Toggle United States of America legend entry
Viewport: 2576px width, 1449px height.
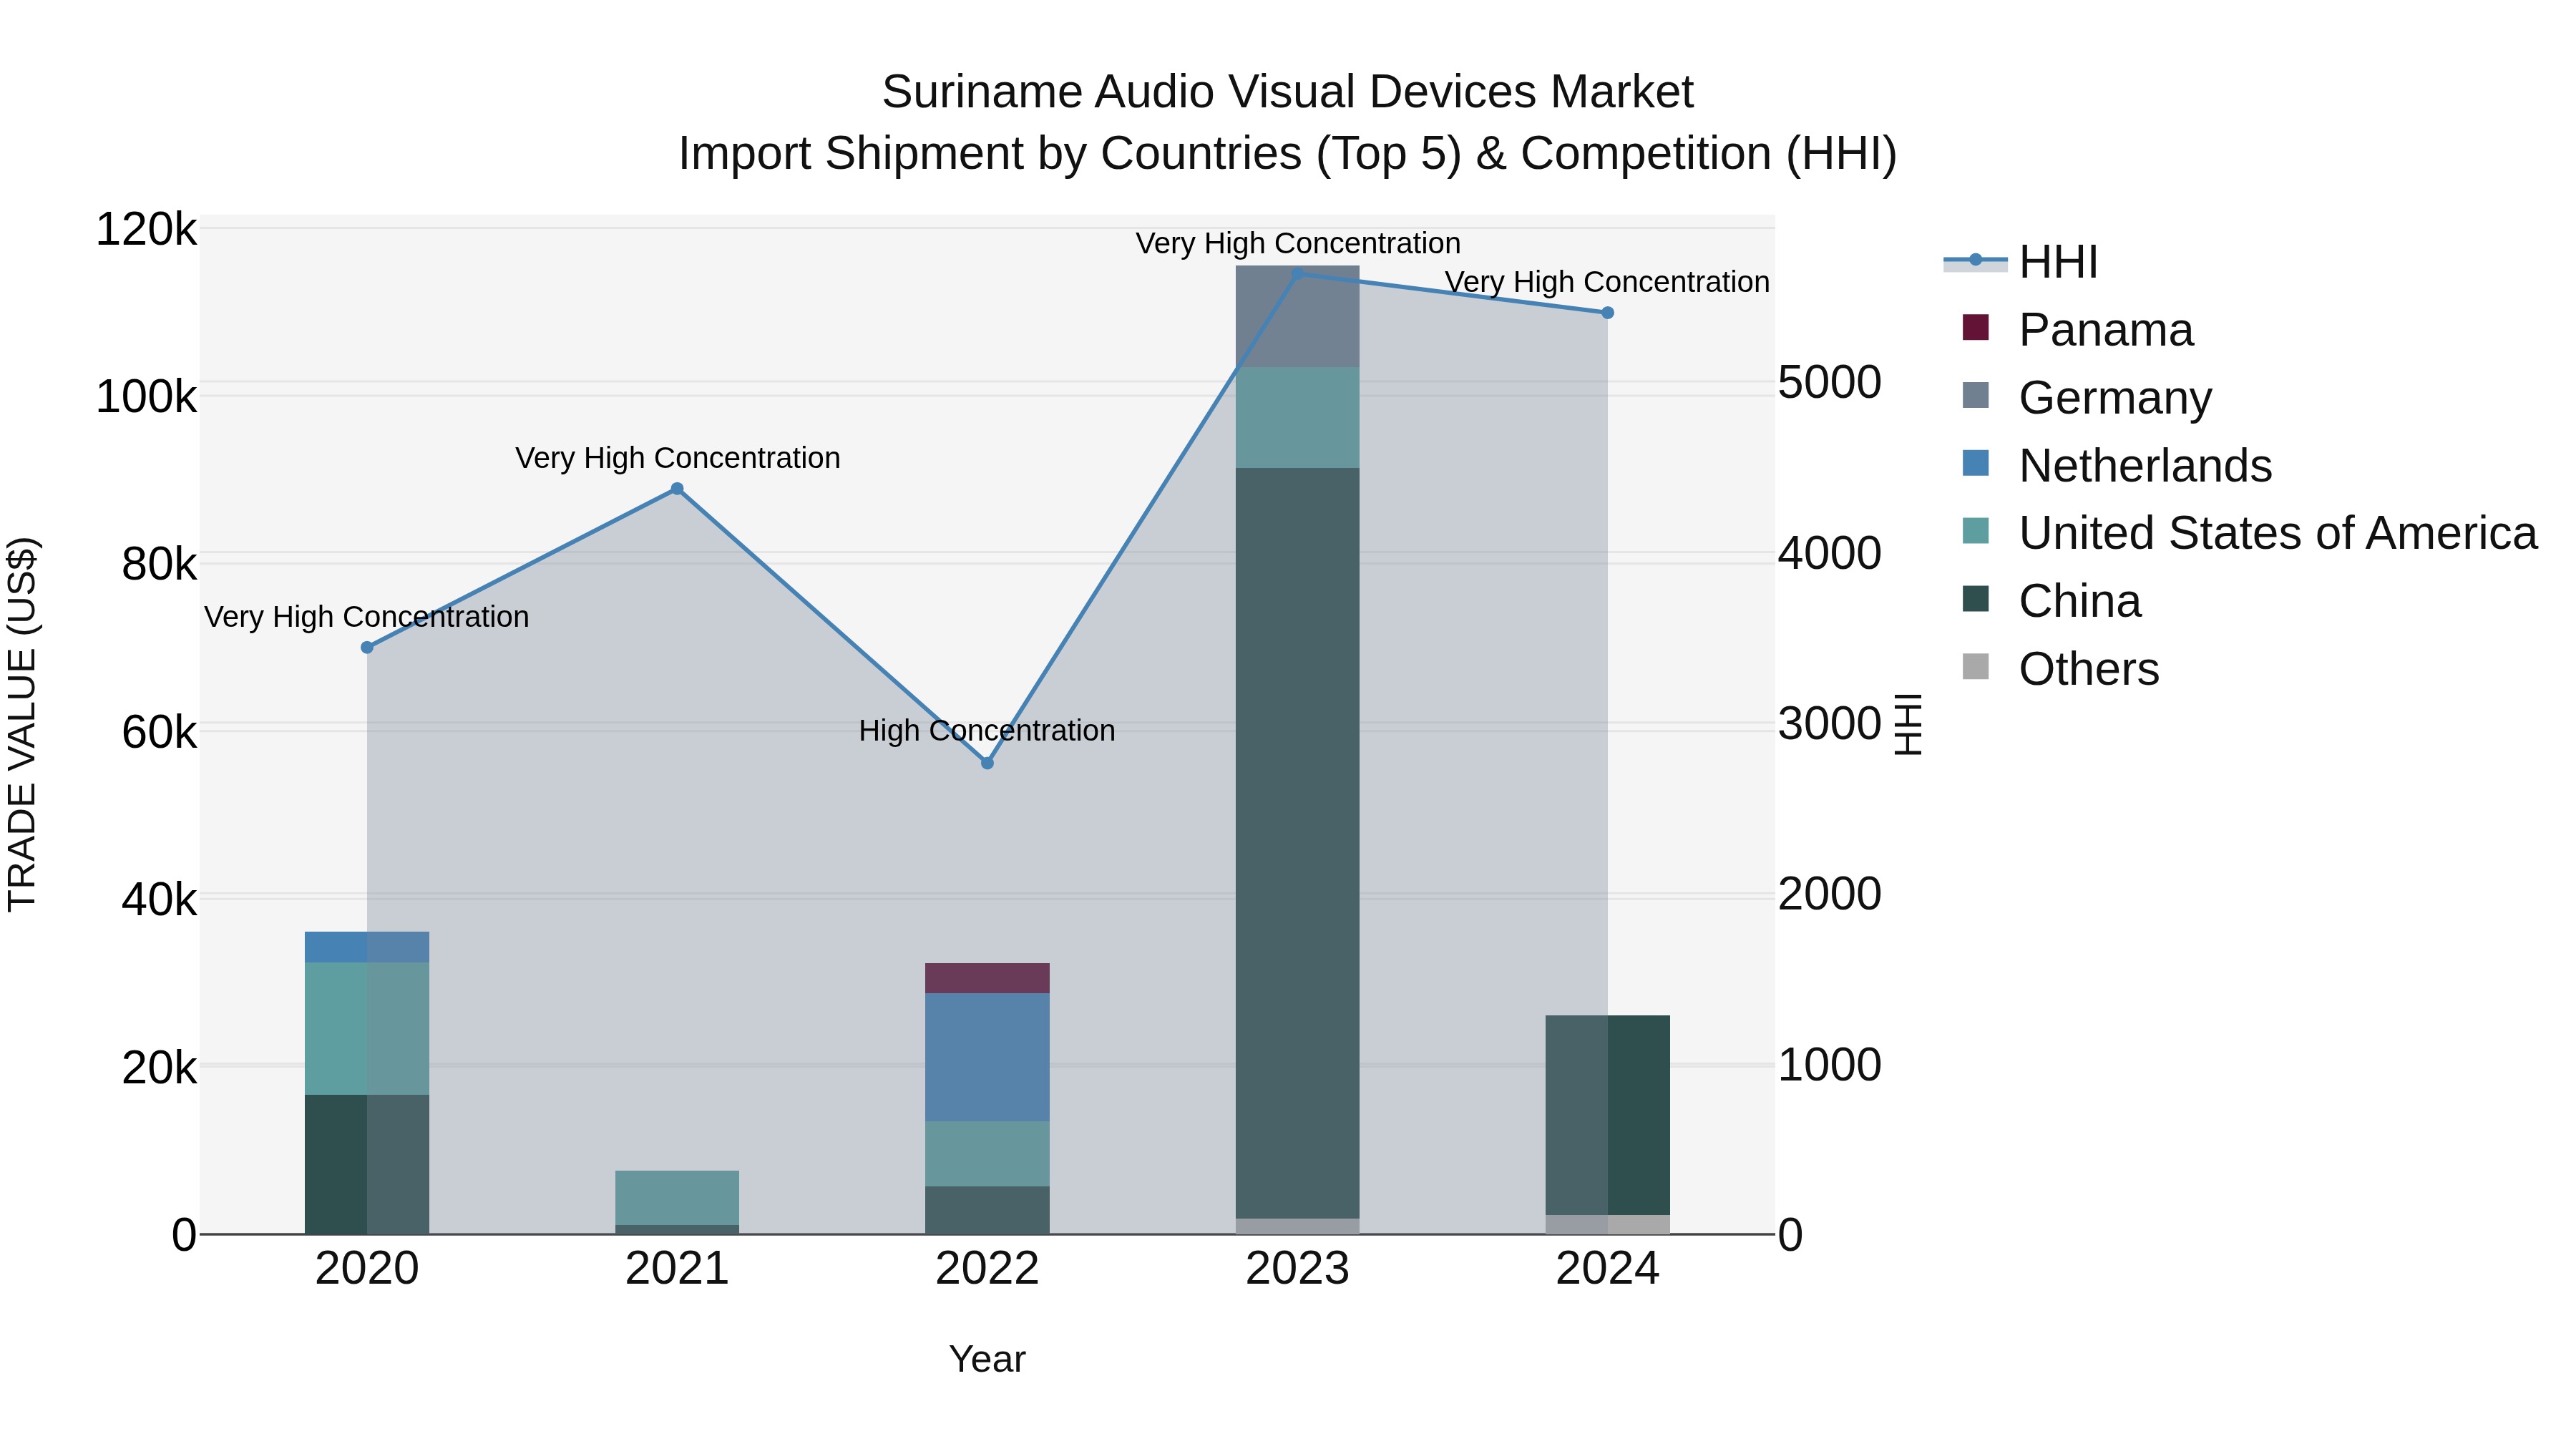point(2249,533)
